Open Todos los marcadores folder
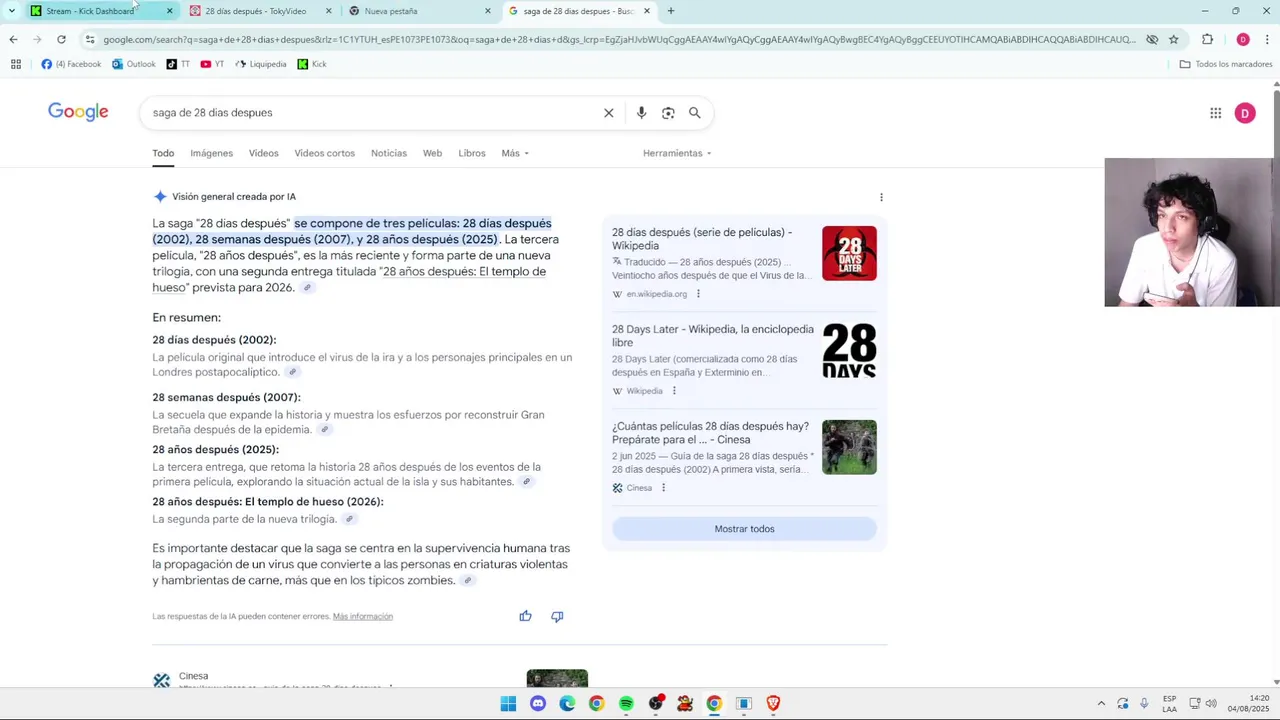Image resolution: width=1280 pixels, height=720 pixels. 1226,64
